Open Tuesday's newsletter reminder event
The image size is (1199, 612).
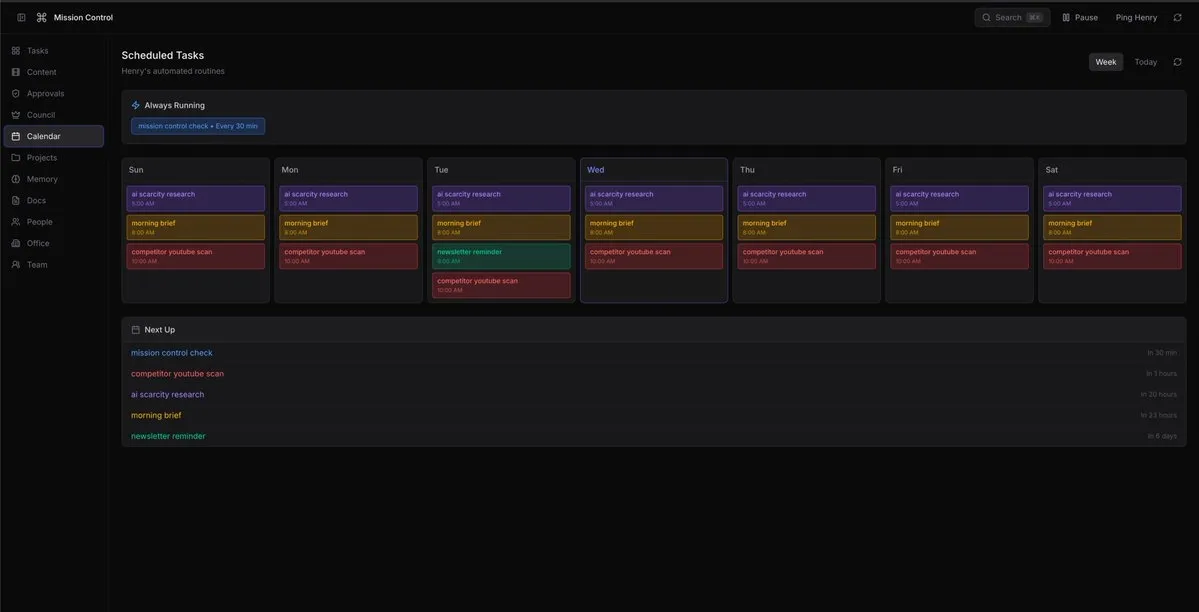click(x=501, y=256)
